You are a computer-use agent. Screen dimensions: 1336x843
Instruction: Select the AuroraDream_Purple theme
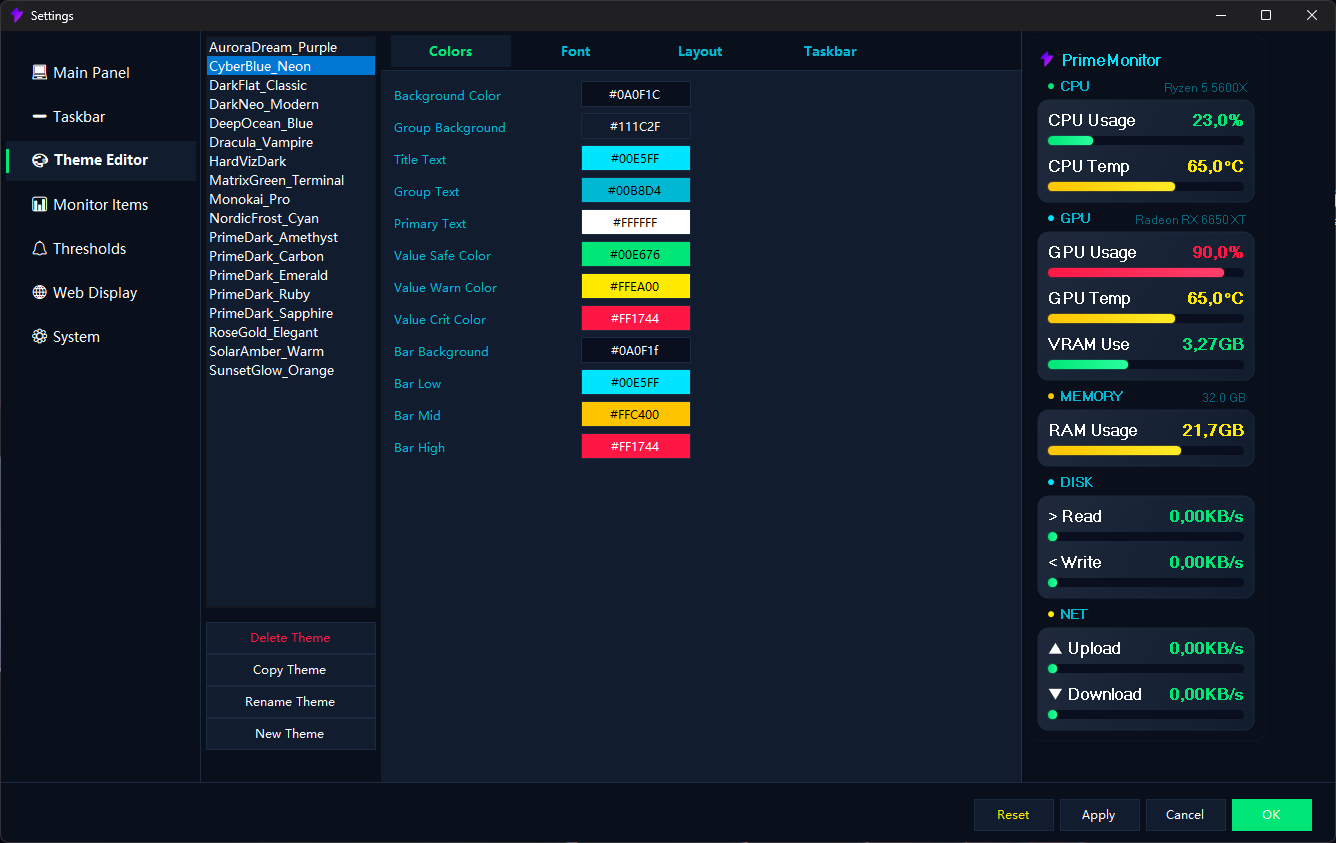[x=290, y=47]
